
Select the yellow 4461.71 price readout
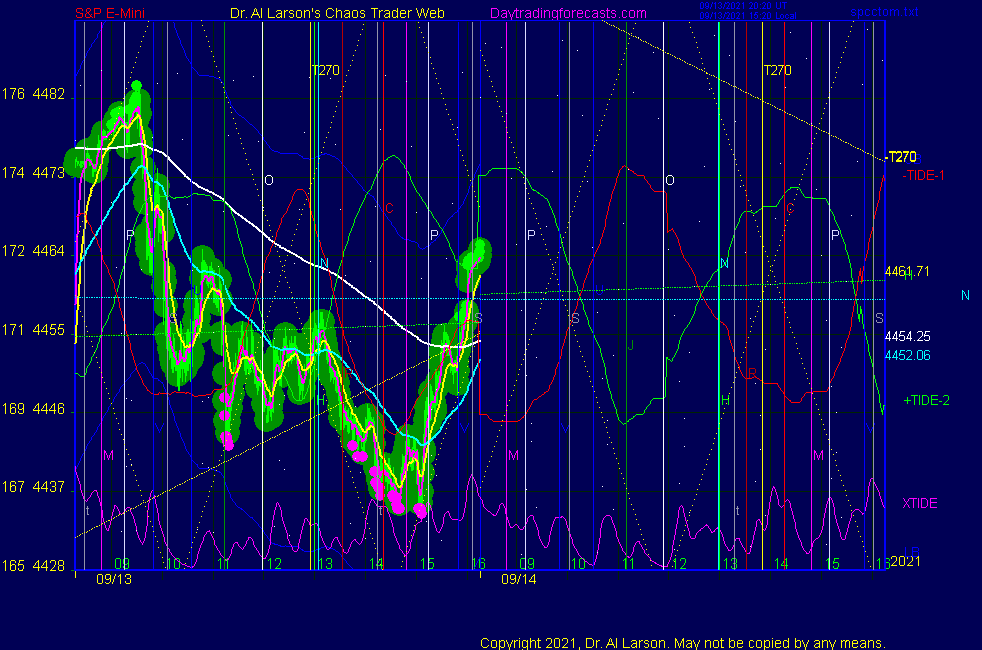click(x=907, y=271)
